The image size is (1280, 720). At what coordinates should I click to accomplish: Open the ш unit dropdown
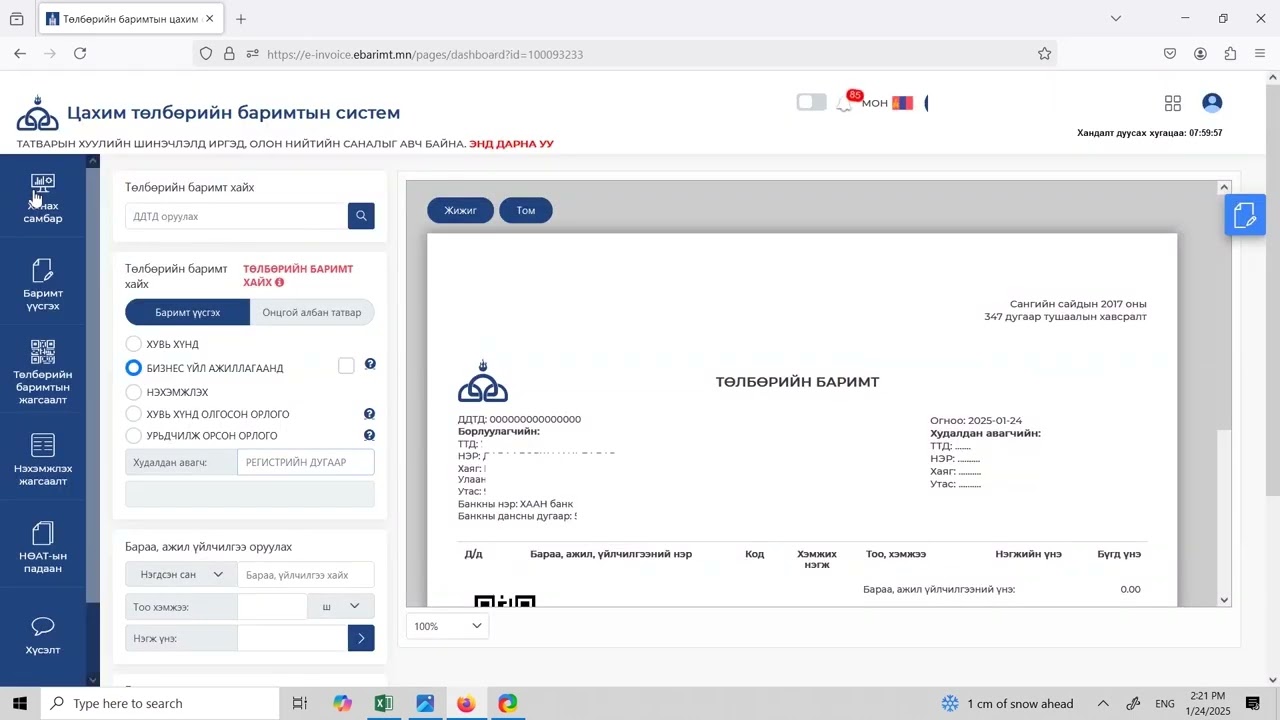coord(342,606)
